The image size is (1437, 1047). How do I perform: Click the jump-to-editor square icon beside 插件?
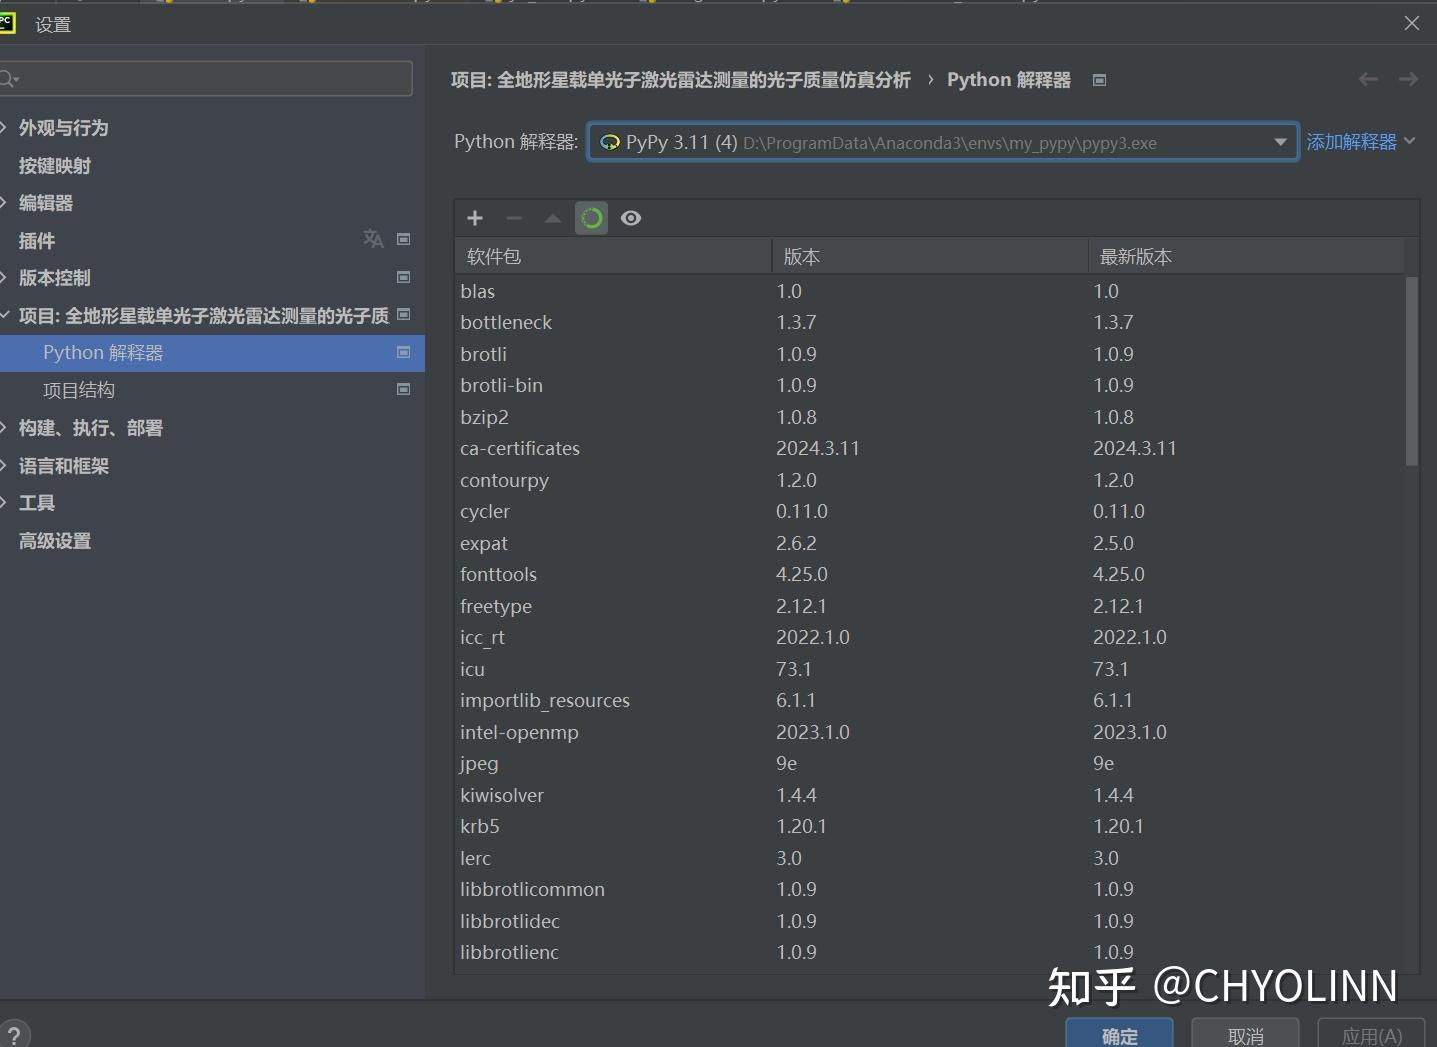tap(404, 239)
